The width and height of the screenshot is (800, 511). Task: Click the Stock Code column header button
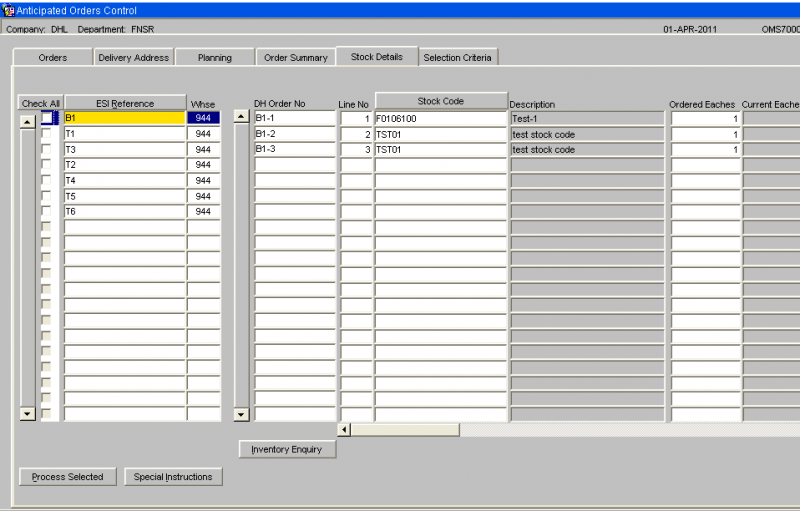click(441, 101)
